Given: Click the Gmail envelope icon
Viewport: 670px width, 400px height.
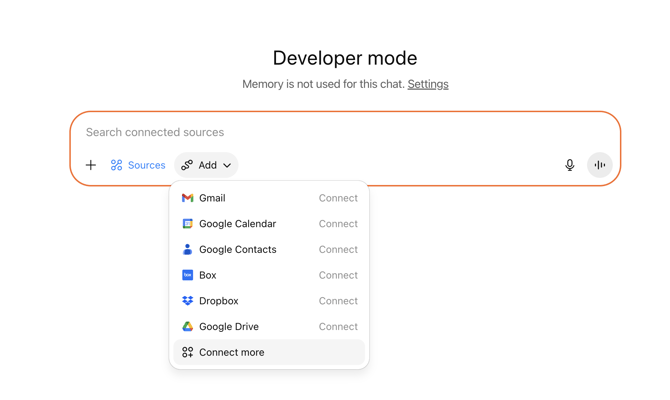Looking at the screenshot, I should 187,198.
